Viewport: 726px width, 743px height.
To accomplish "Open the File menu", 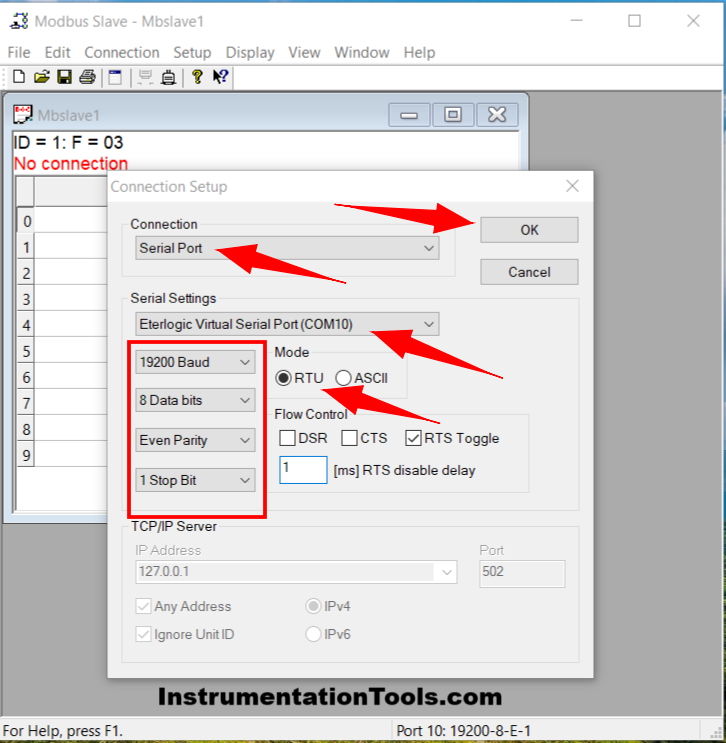I will click(x=19, y=52).
